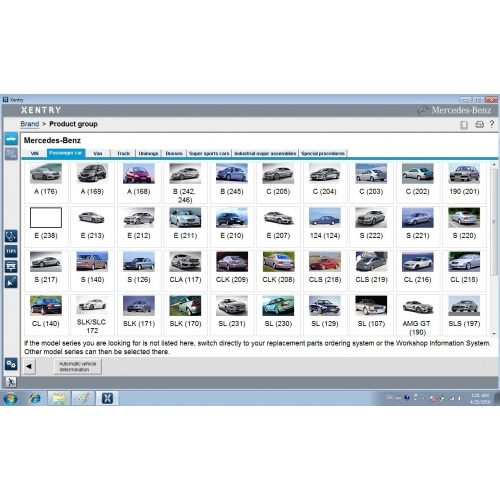Select model series B (245)

click(232, 183)
